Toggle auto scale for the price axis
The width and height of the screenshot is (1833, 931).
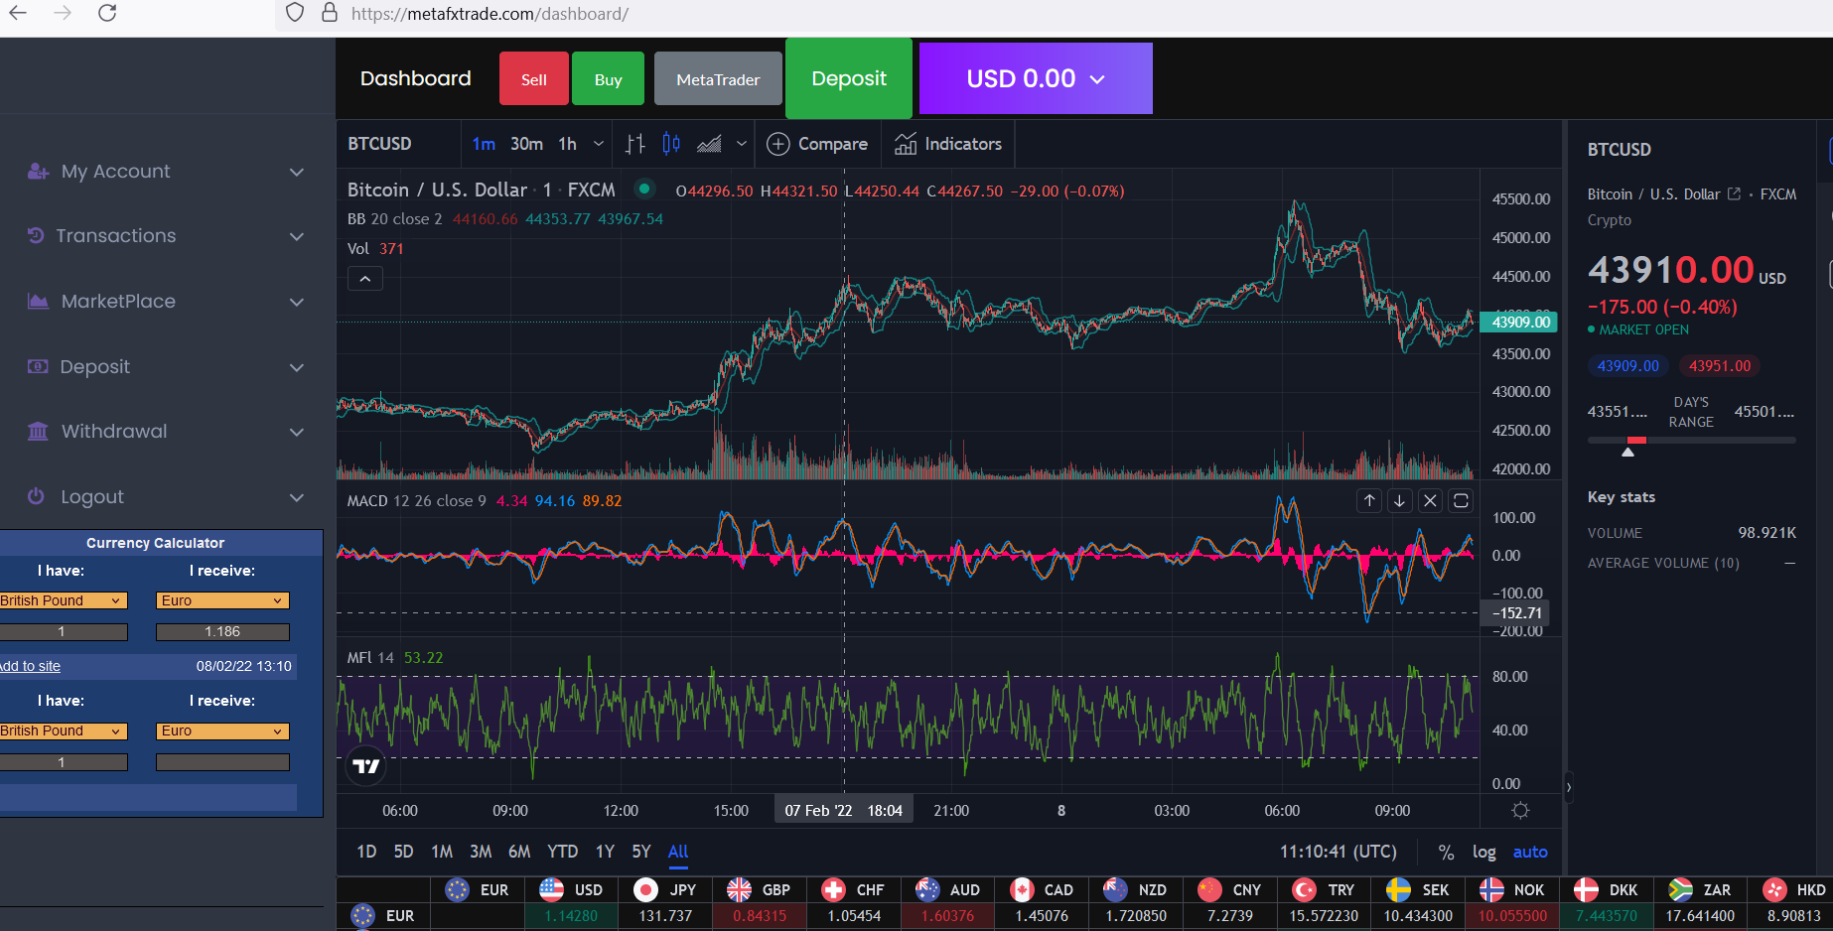pyautogui.click(x=1529, y=852)
